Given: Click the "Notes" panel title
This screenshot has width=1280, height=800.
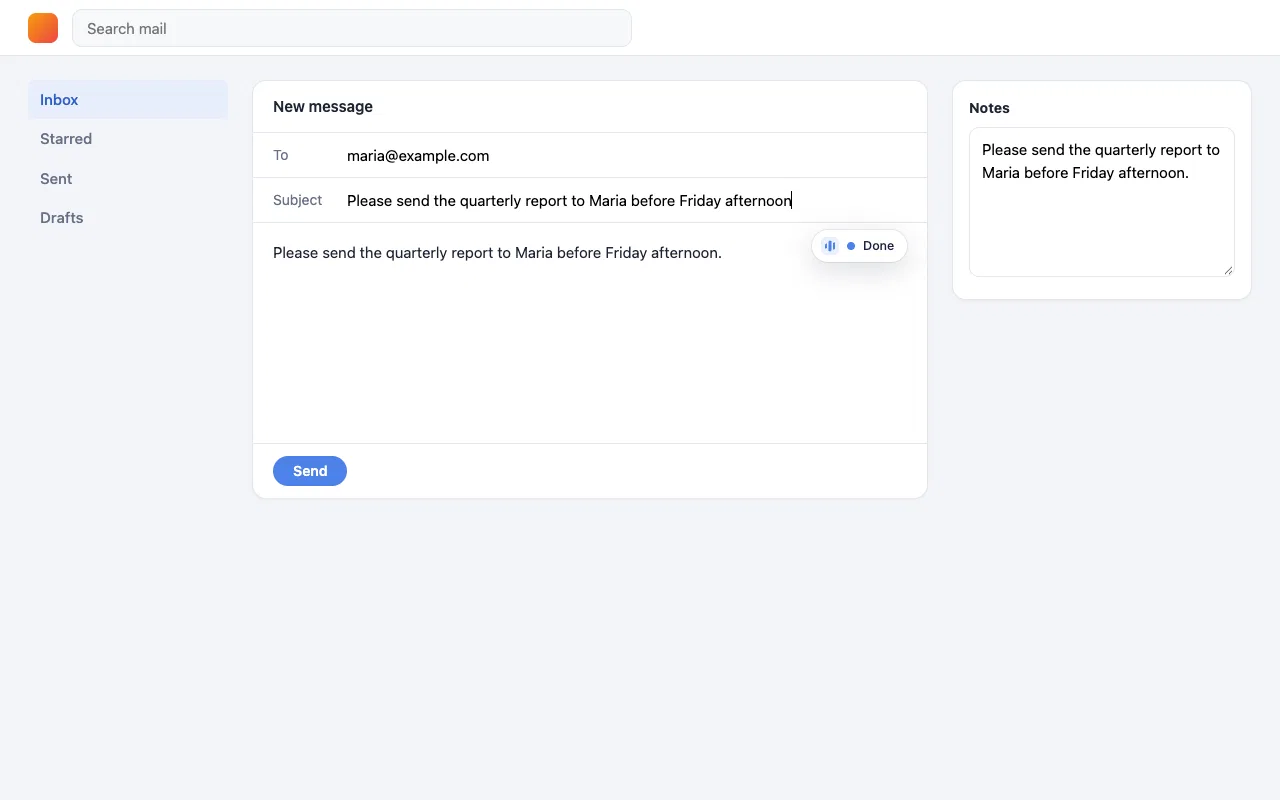Looking at the screenshot, I should 989,108.
